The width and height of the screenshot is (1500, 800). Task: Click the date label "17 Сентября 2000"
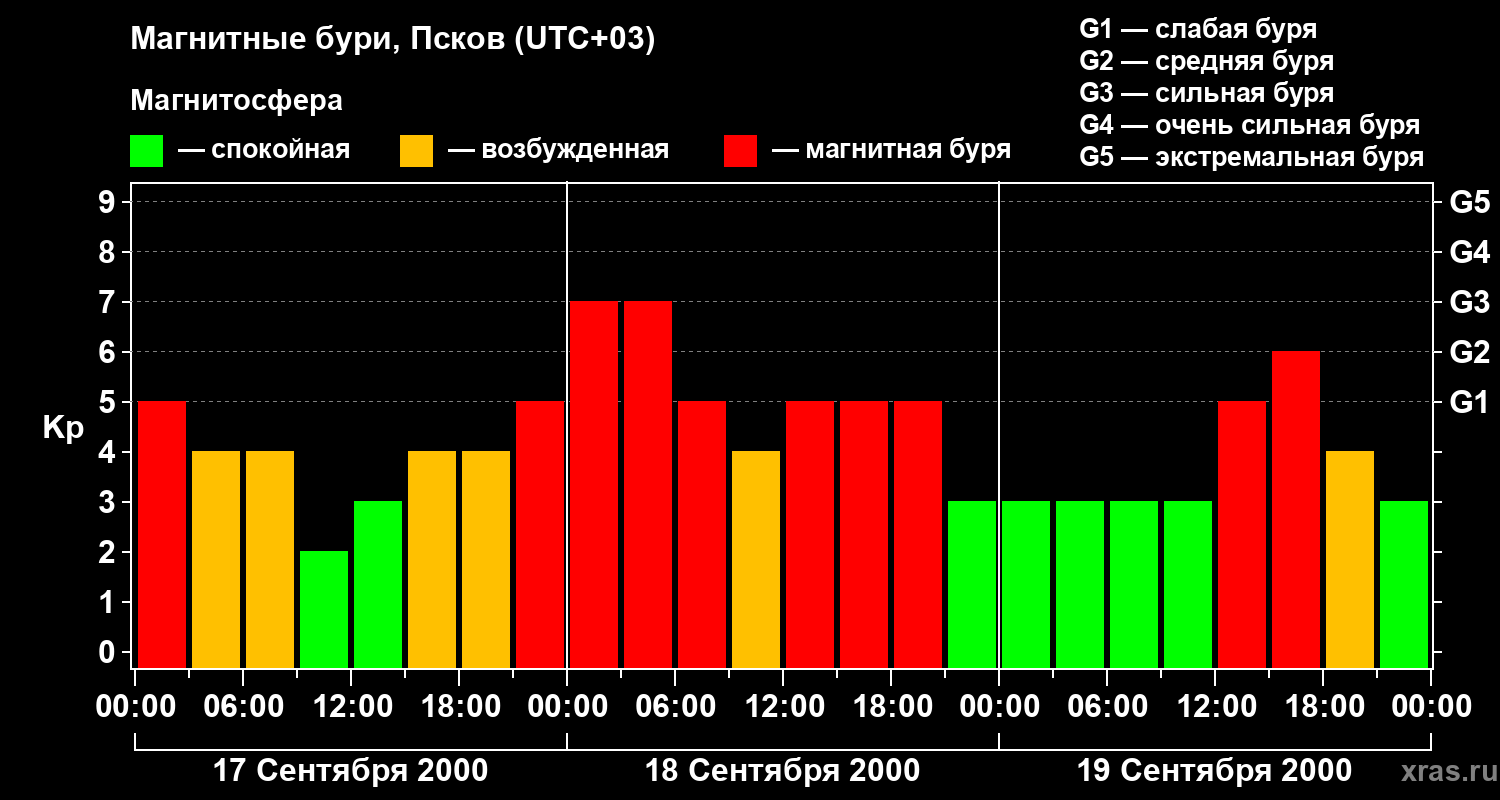click(x=351, y=771)
